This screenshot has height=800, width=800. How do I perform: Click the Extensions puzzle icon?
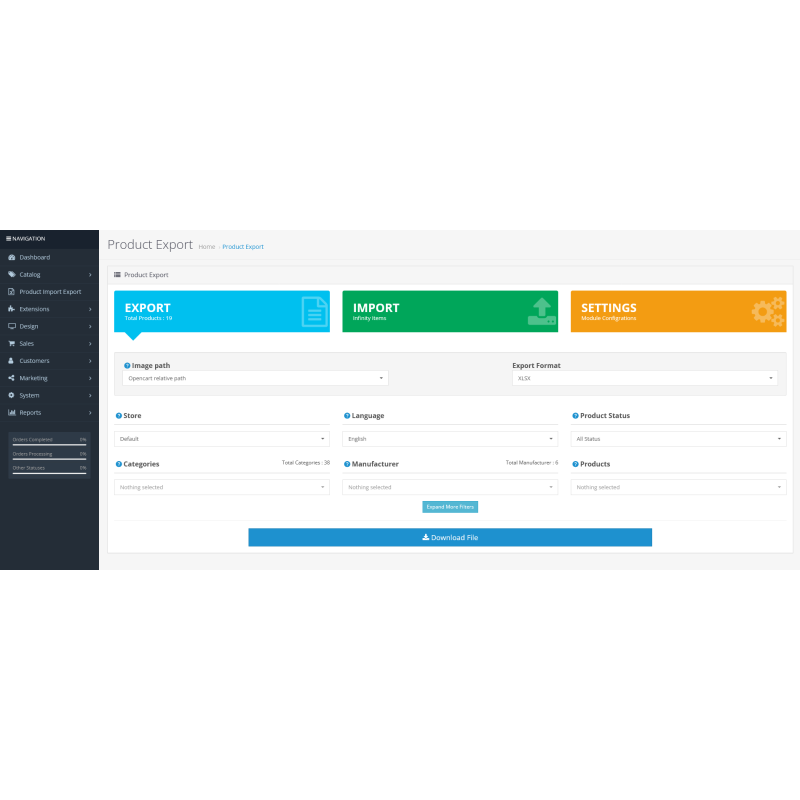point(14,308)
